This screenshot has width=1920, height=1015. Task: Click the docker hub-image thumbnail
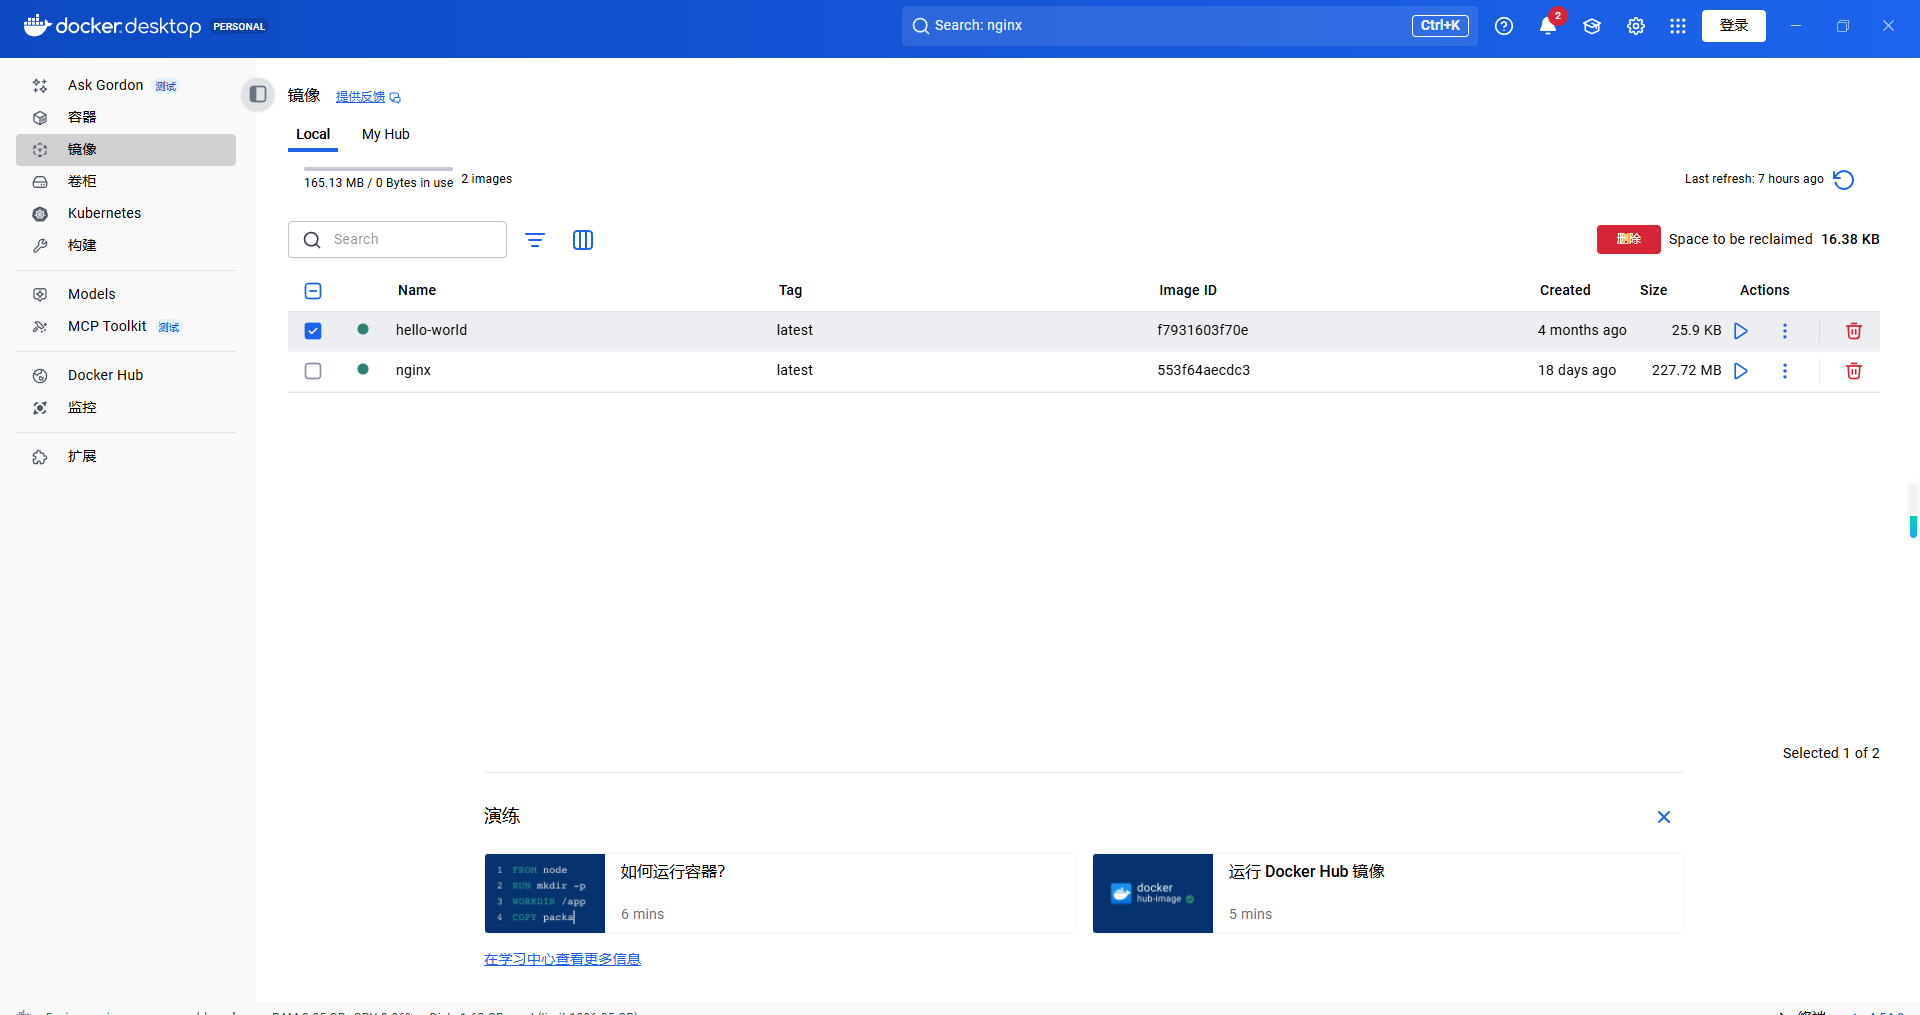[x=1153, y=894]
